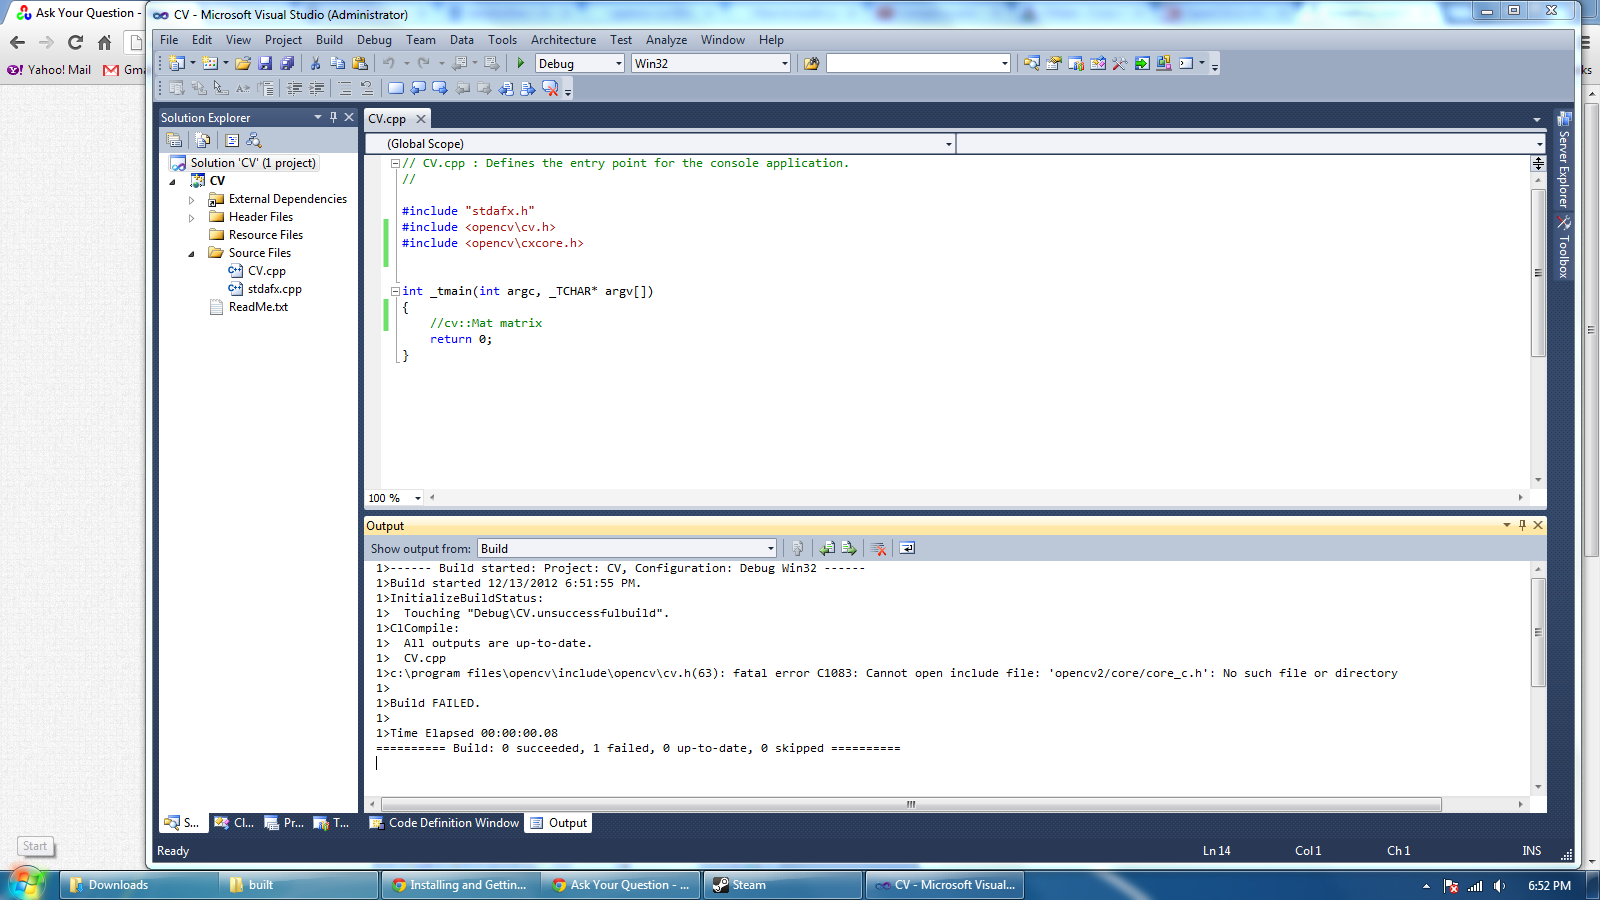Viewport: 1600px width, 900px height.
Task: Open CV.cpp in Solution Explorer tree
Action: [x=266, y=271]
